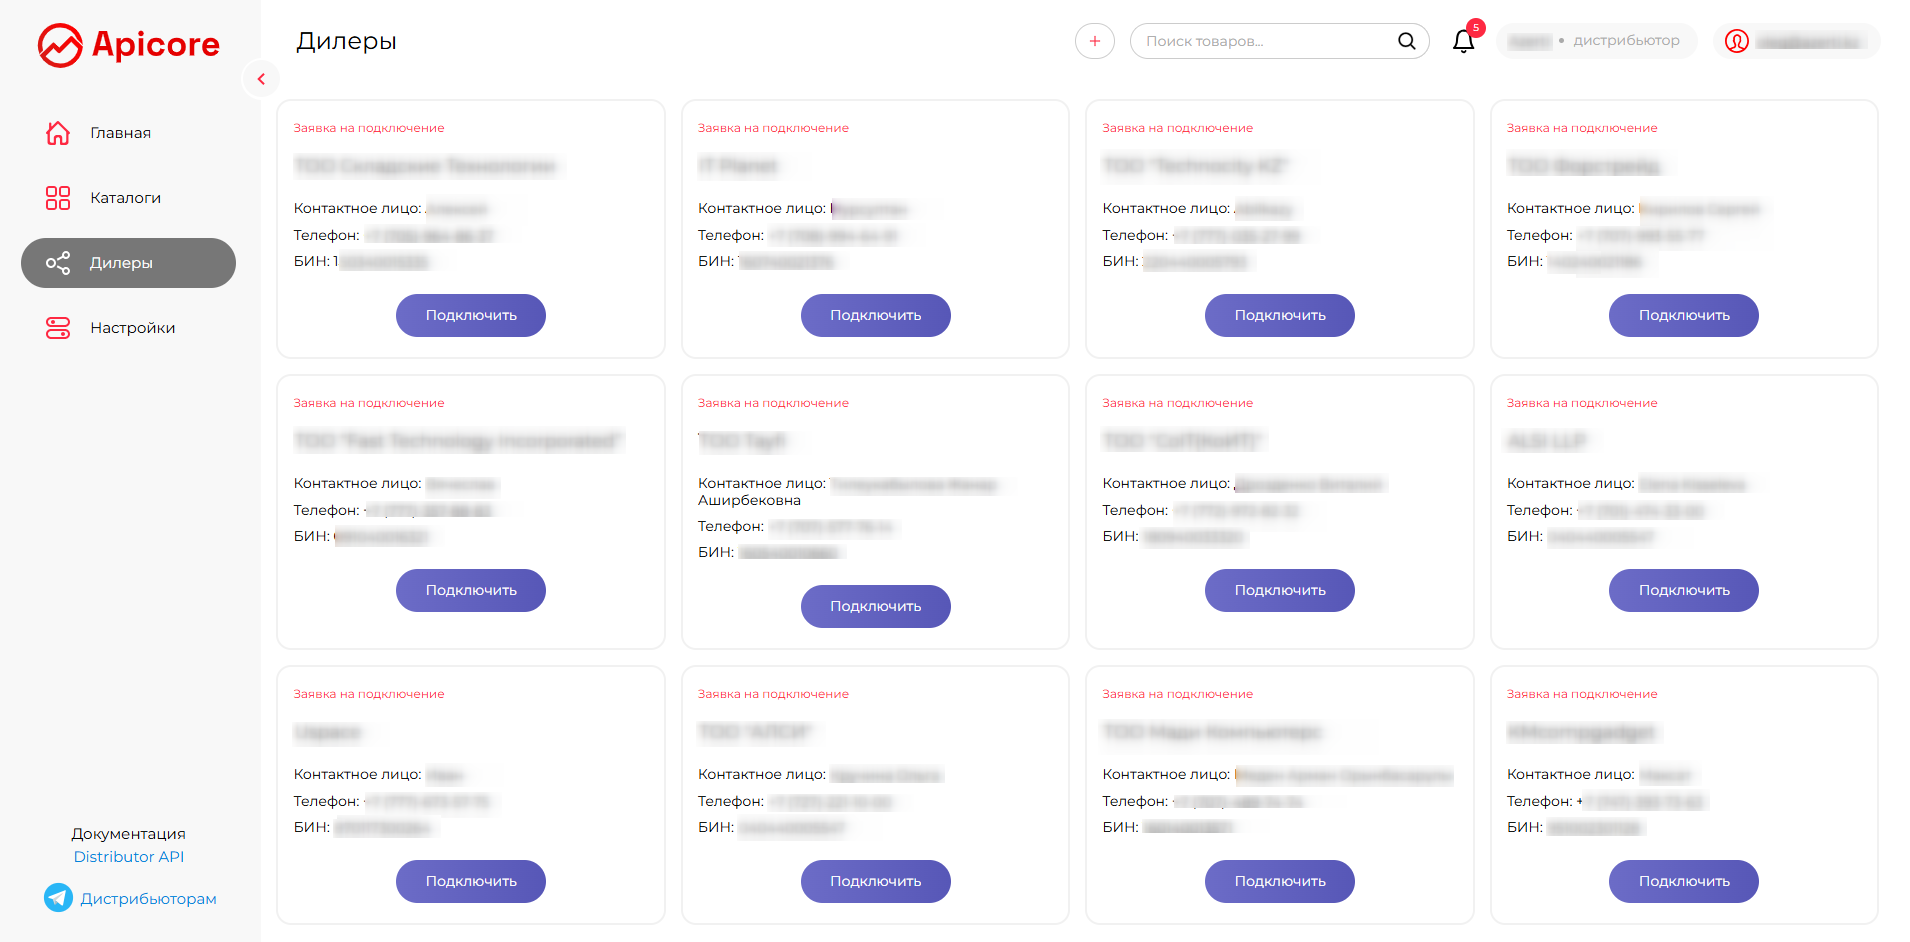Open the дистрибьютор role selector pill

click(x=1596, y=41)
